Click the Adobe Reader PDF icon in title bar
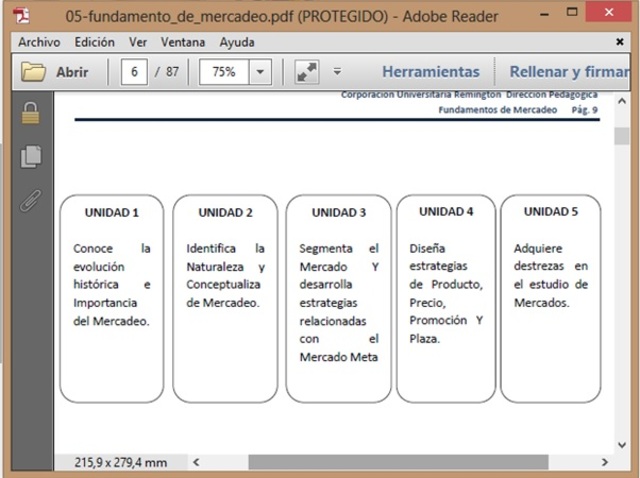This screenshot has height=478, width=640. coord(21,16)
